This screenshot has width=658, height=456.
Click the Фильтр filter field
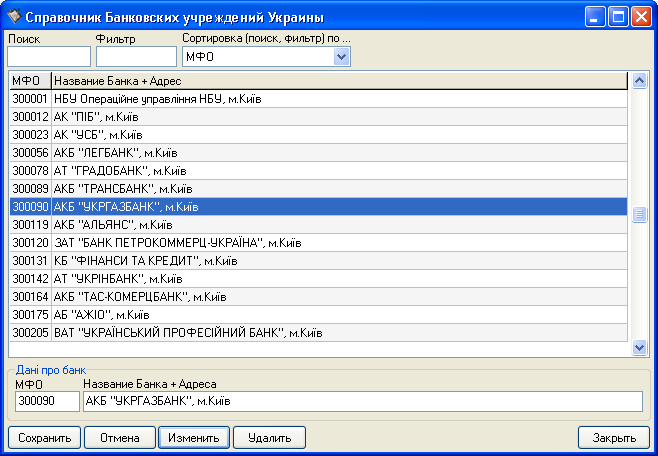point(135,57)
